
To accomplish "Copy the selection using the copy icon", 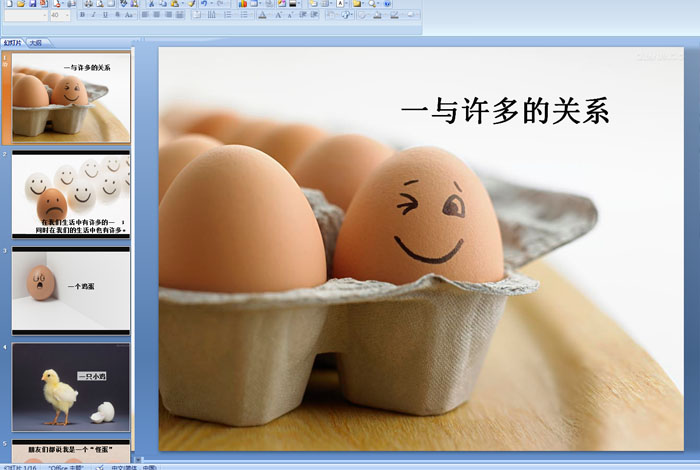I will [x=163, y=4].
